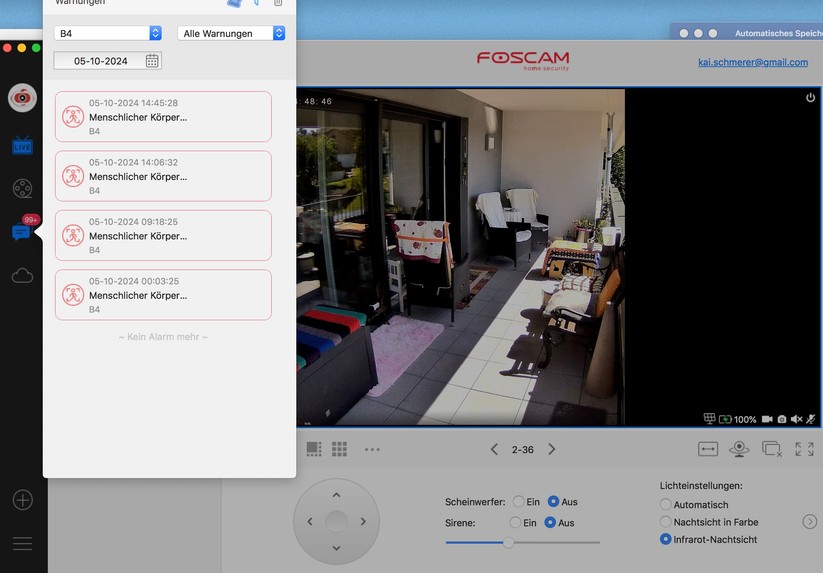The width and height of the screenshot is (823, 573).
Task: Go to previous camera page arrow
Action: click(494, 449)
